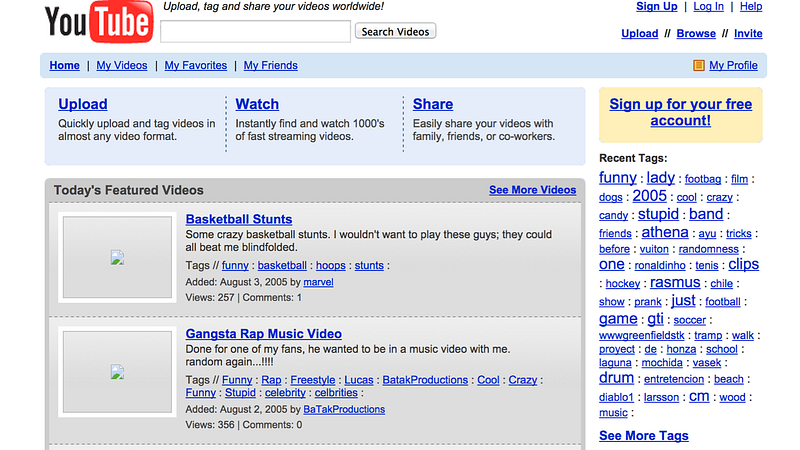Click the stunts tag

pyautogui.click(x=369, y=266)
